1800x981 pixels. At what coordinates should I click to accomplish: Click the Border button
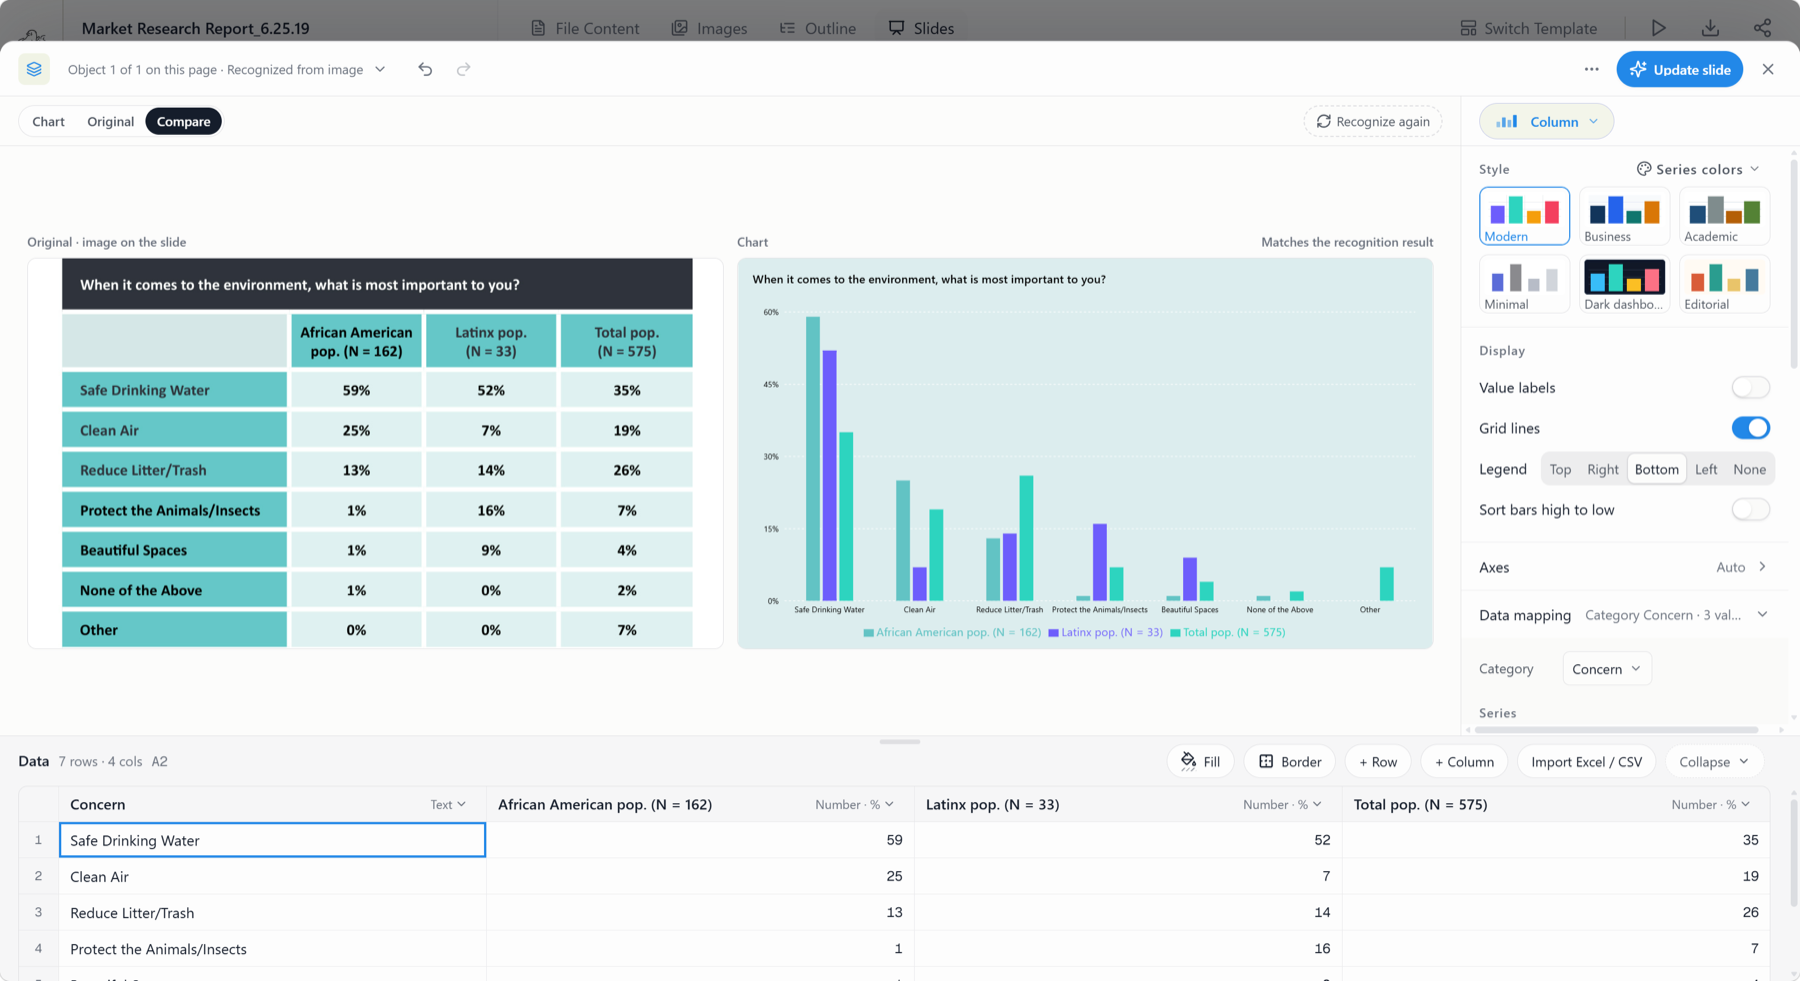click(1290, 761)
